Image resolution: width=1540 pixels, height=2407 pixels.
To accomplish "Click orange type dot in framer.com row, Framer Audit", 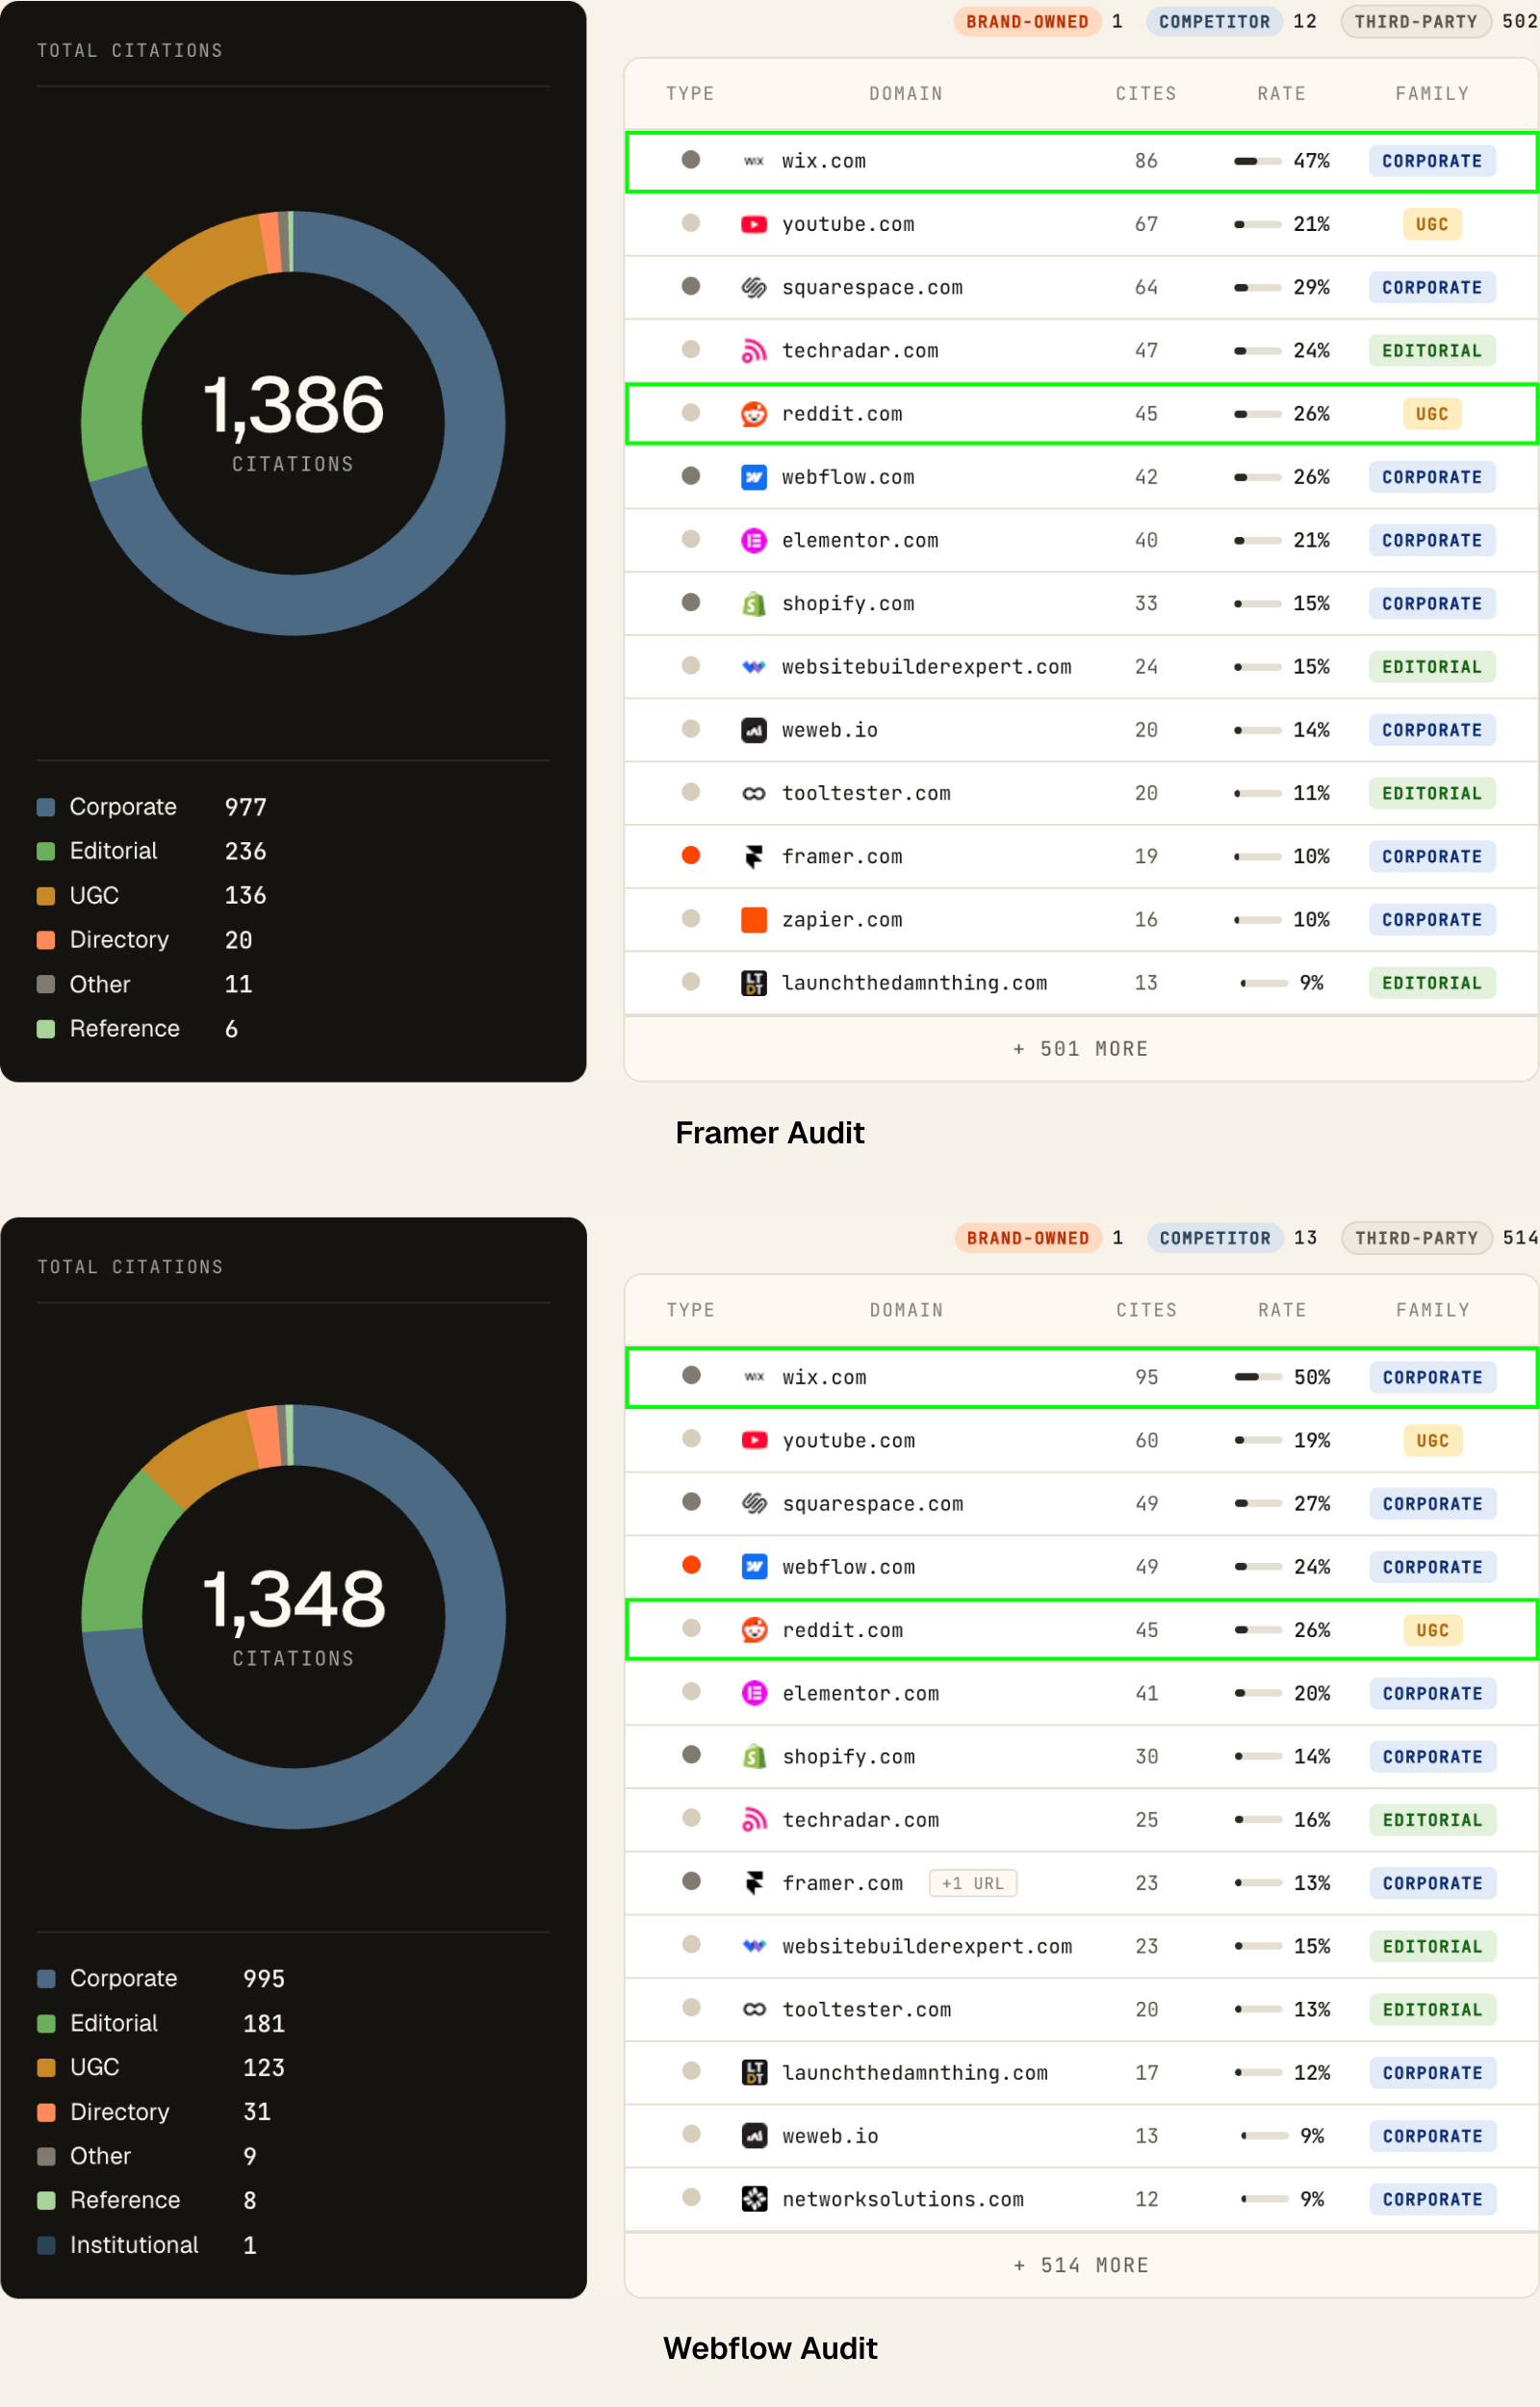I will point(691,855).
